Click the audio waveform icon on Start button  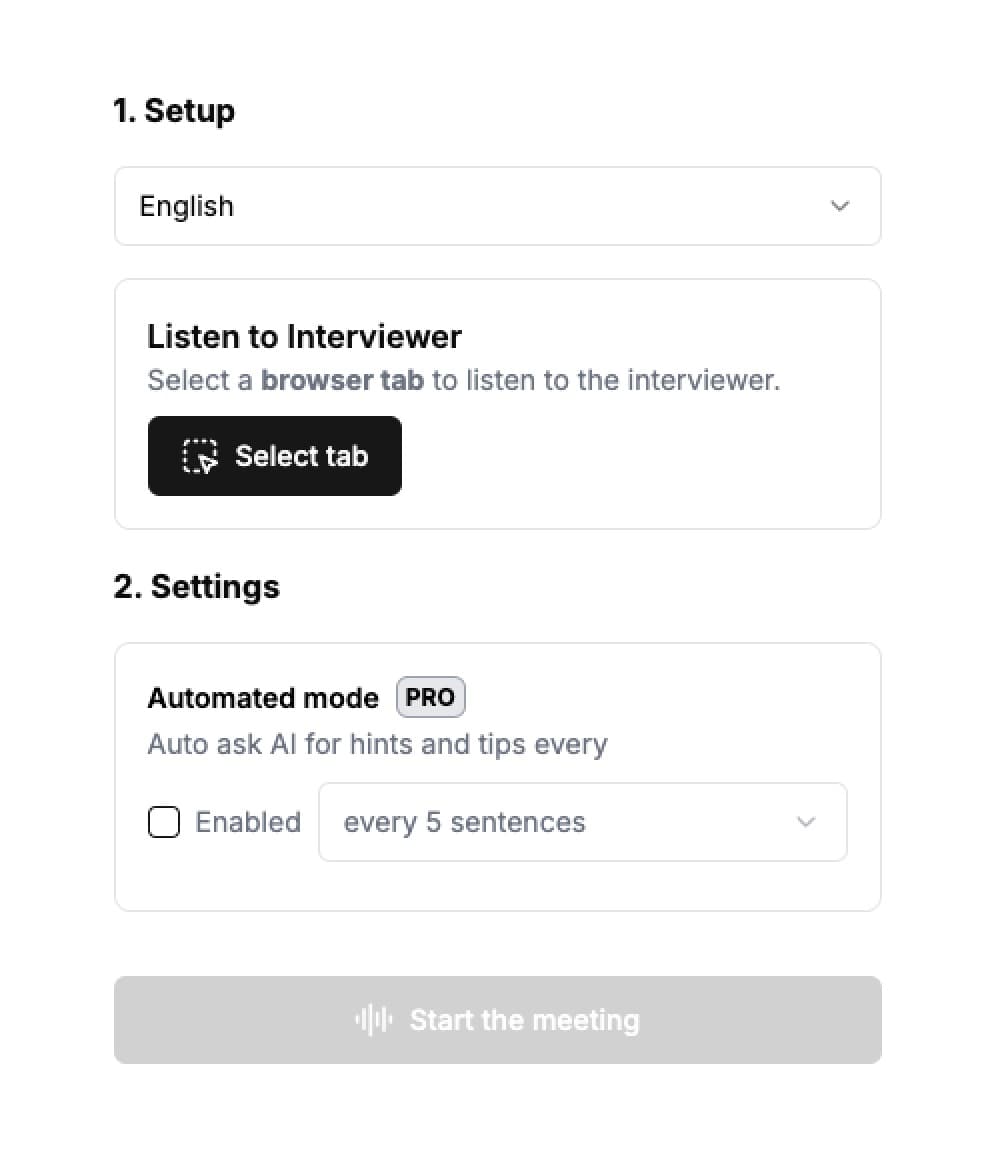(374, 1019)
